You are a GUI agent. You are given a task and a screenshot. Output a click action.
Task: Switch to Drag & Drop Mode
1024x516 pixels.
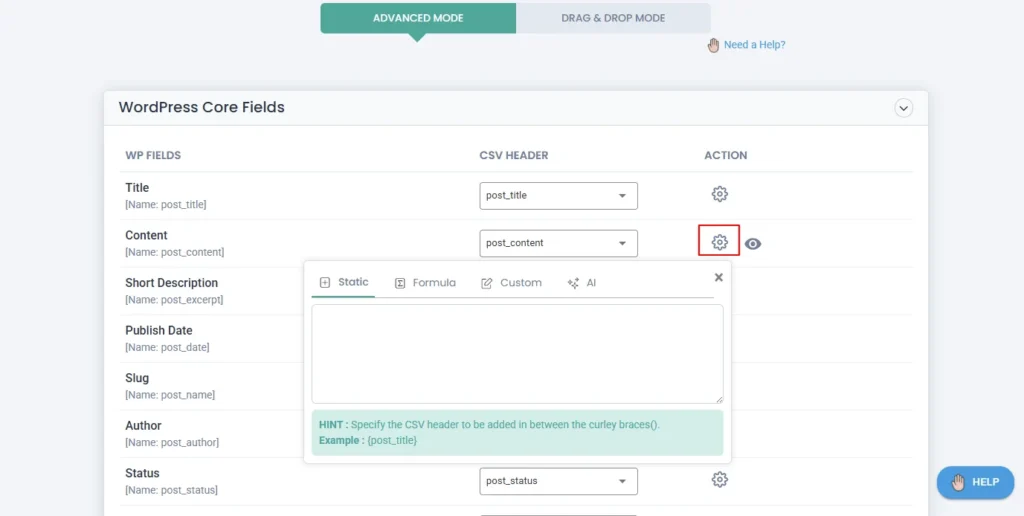613,18
